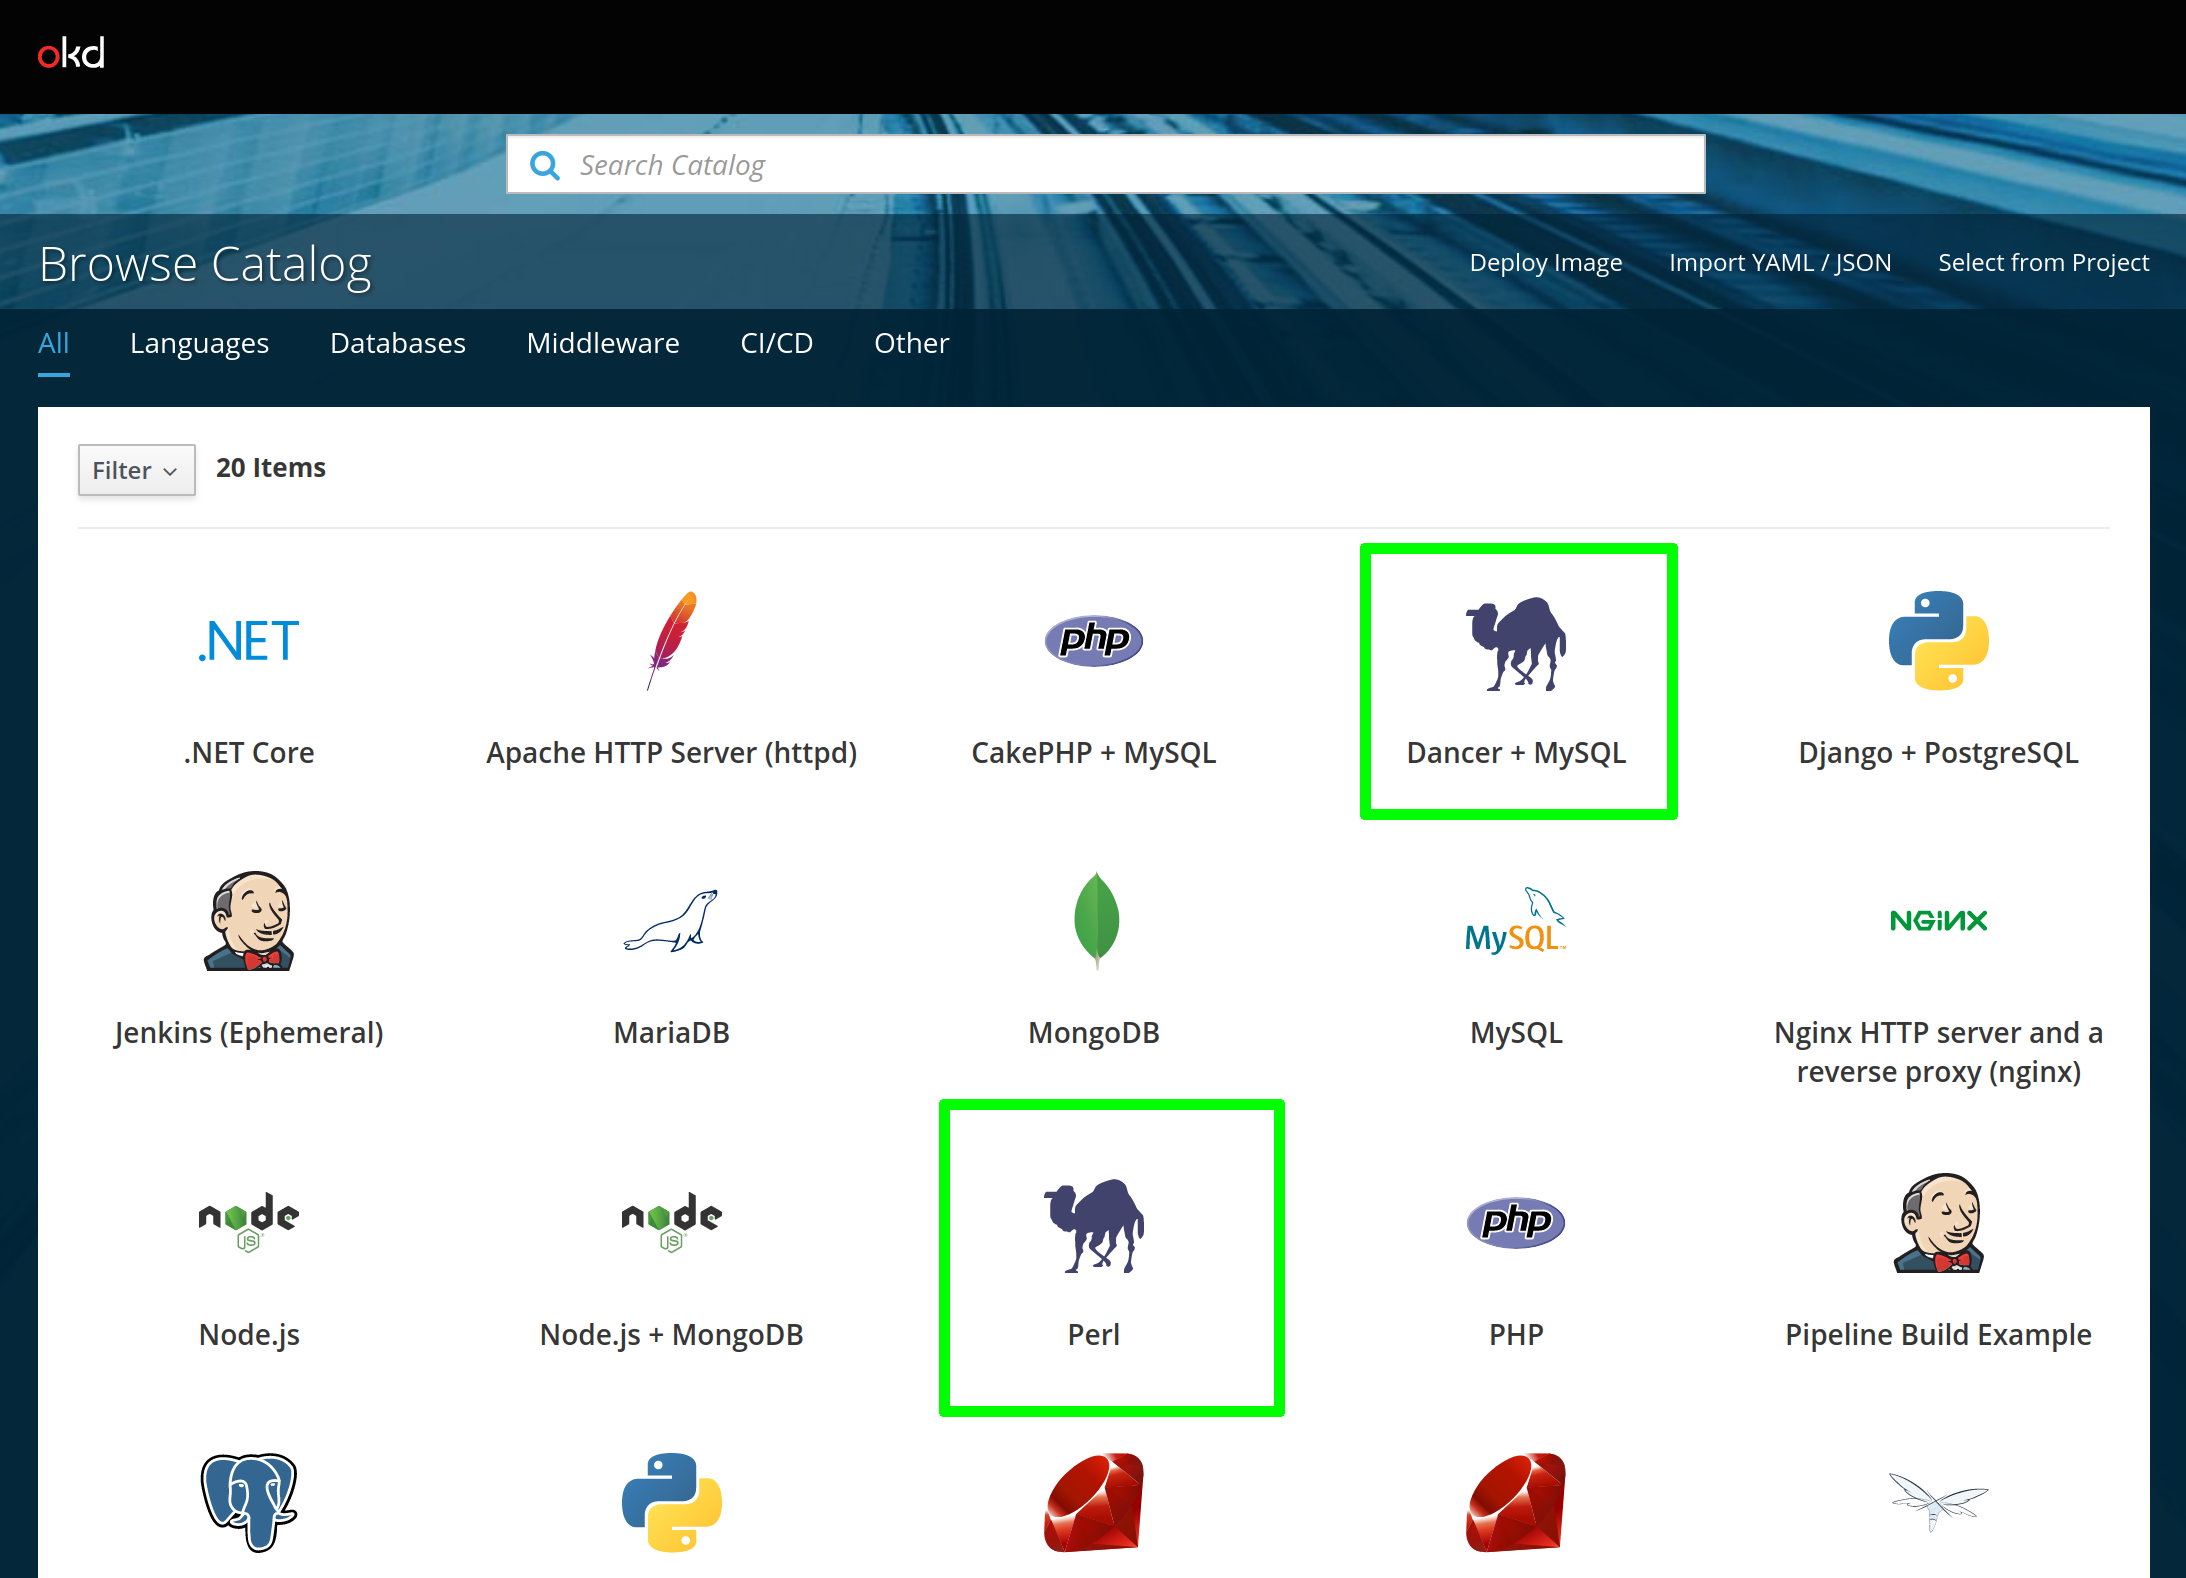
Task: Select the PHP logo icon
Action: click(x=1516, y=1222)
